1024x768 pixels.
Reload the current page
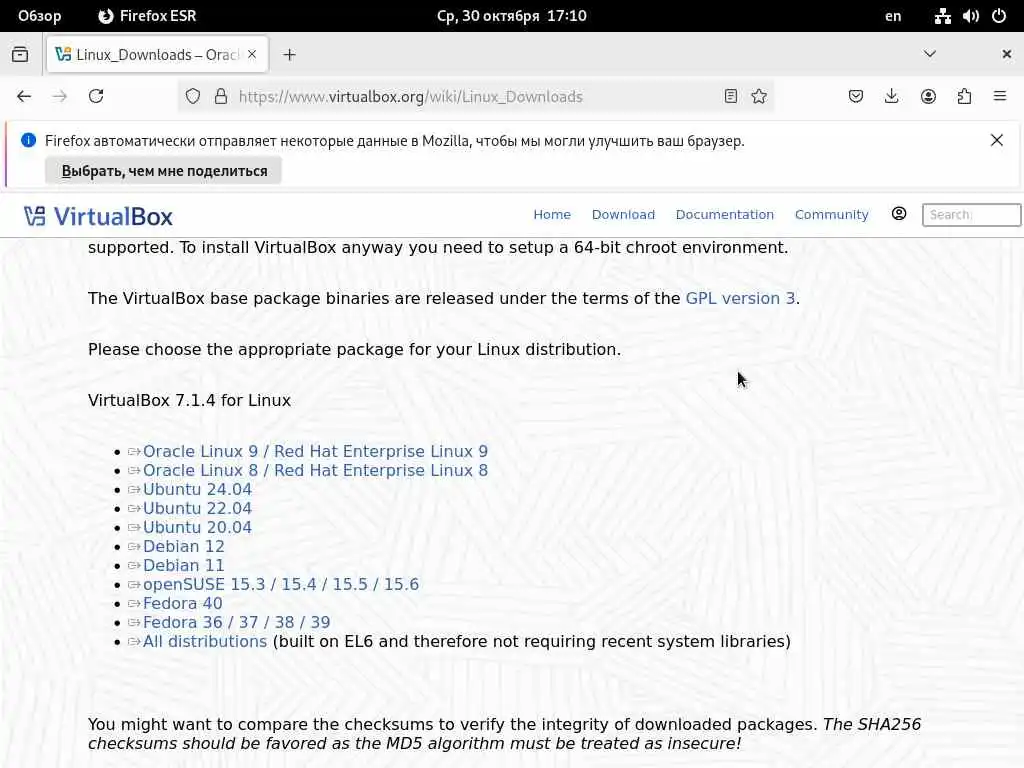coord(96,97)
